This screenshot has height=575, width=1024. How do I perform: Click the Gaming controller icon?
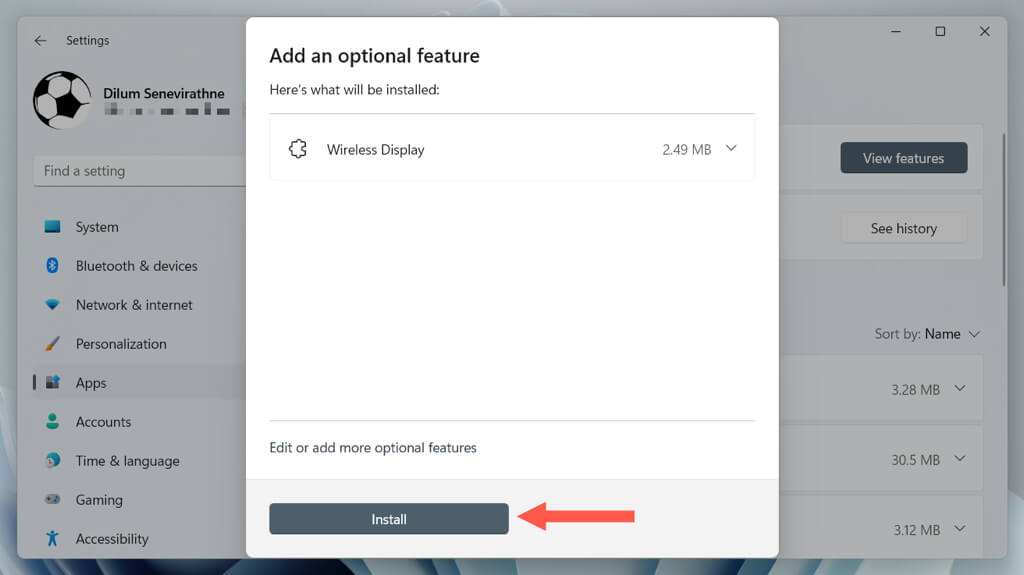click(x=53, y=500)
